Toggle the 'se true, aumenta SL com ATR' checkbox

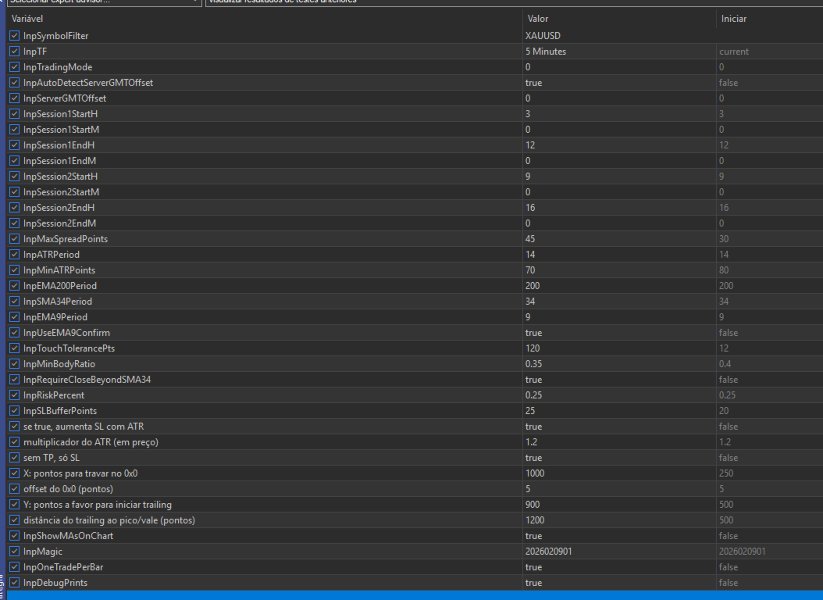[14, 426]
